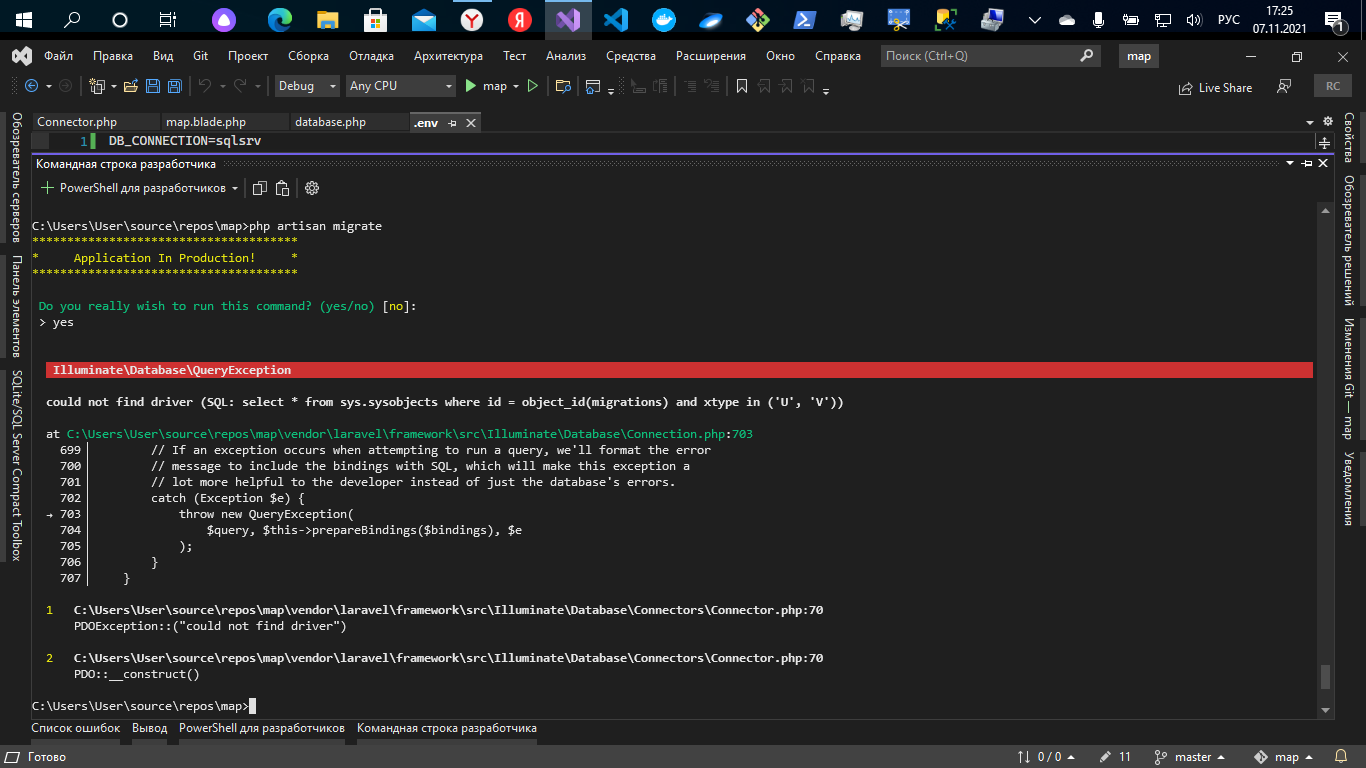Click the Find in Files folder-search icon

tap(563, 86)
